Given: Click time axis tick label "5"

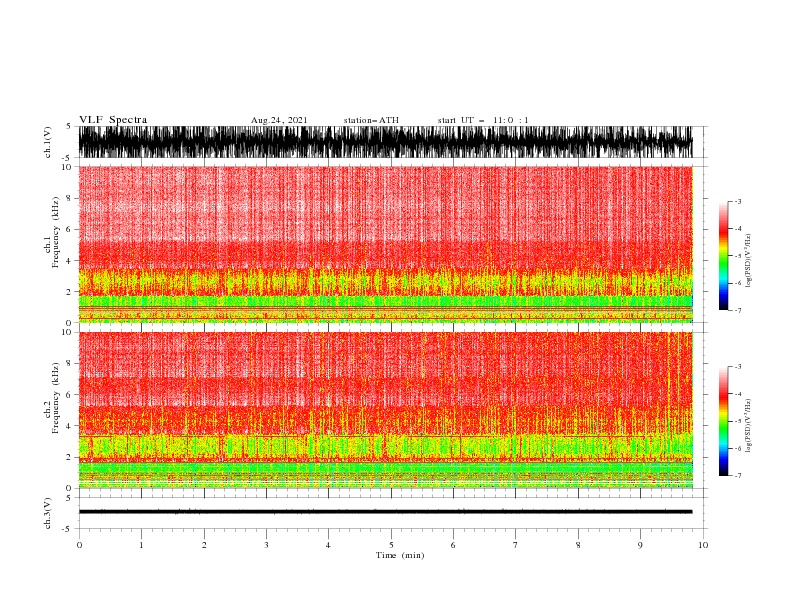Looking at the screenshot, I should (x=391, y=545).
